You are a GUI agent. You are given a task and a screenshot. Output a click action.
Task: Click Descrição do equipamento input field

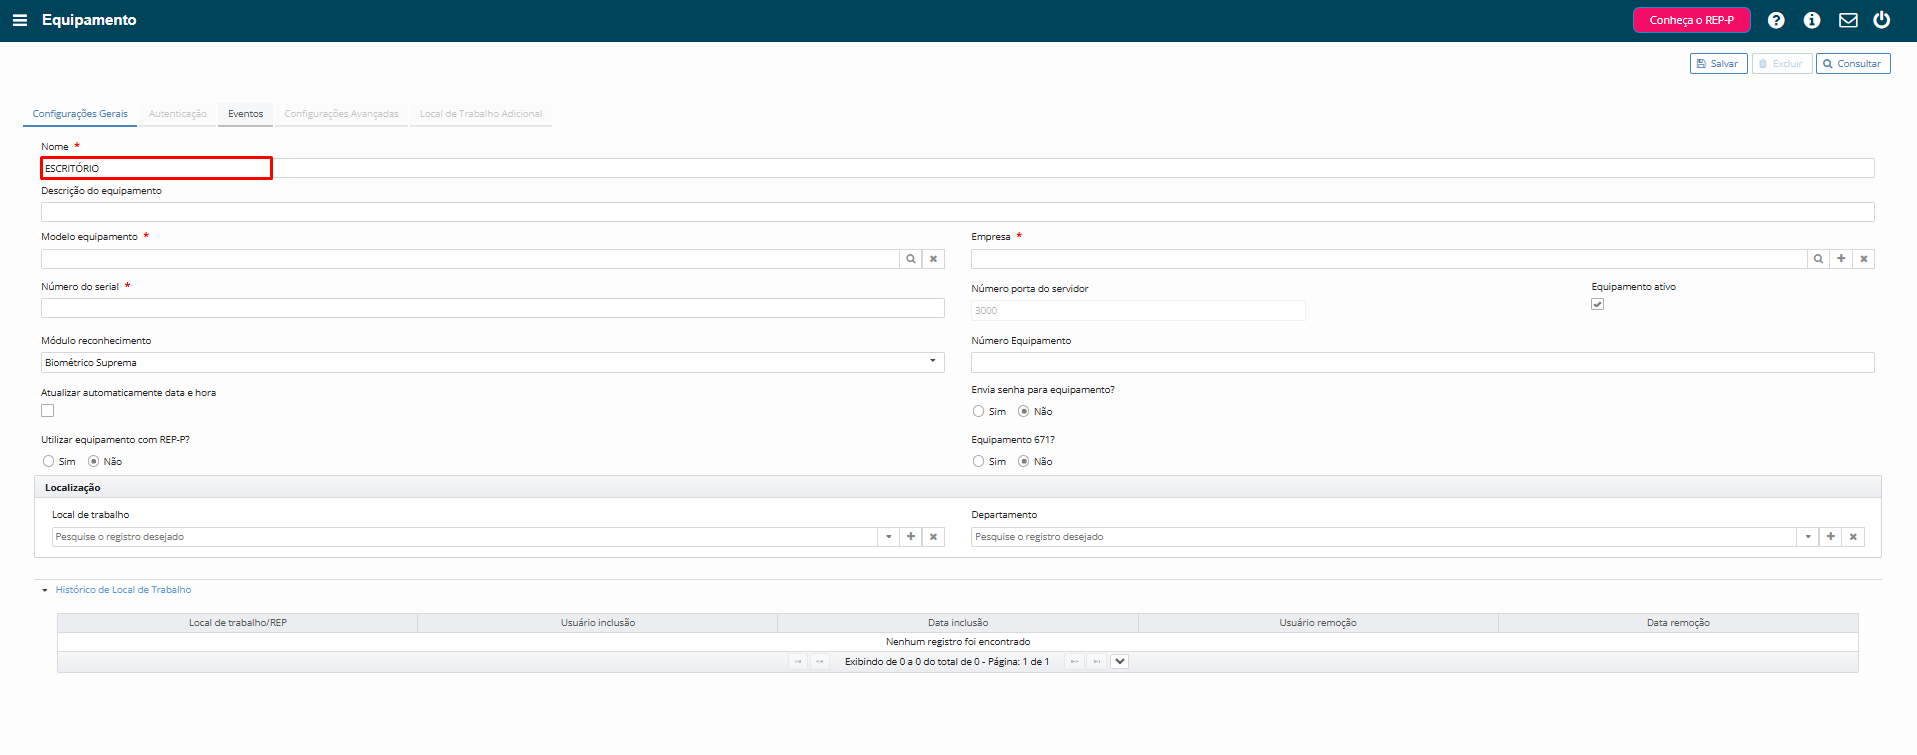pos(957,212)
